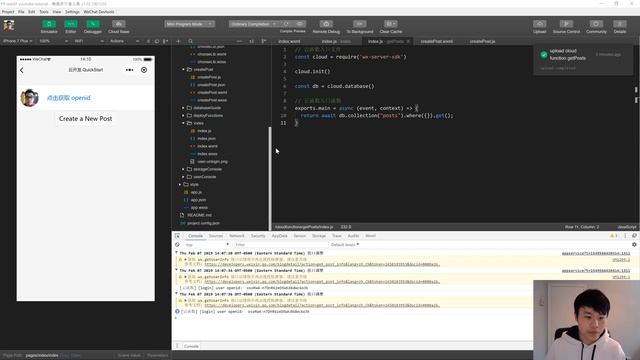Click the Remote Debug icon
This screenshot has width=640, height=360.
[x=326, y=24]
